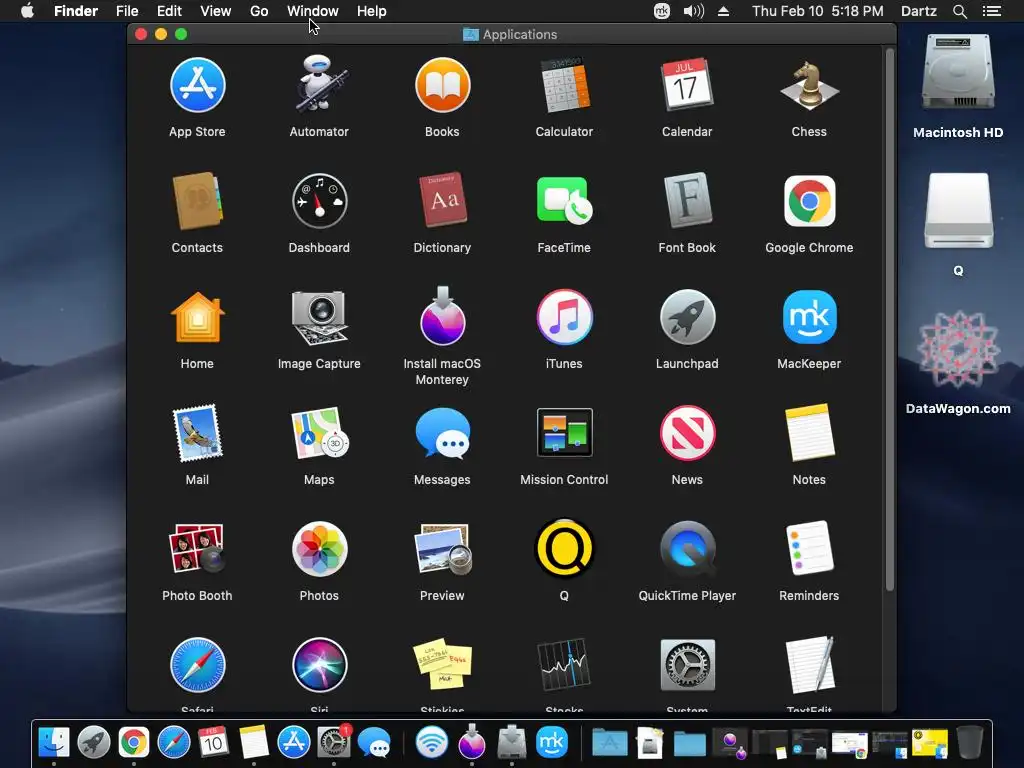Open Spotlight search magnifier
1024x768 pixels.
click(959, 11)
